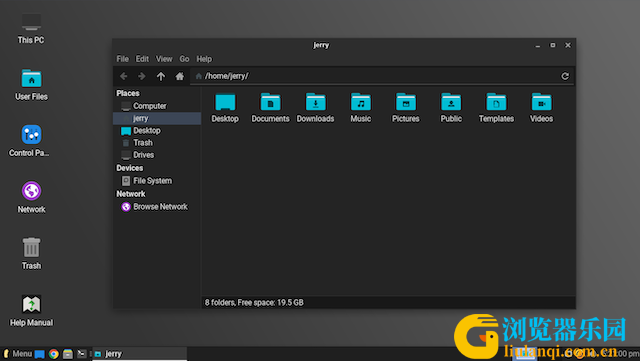Show desktop via blue taskbar icon
The image size is (640, 361).
[40, 354]
